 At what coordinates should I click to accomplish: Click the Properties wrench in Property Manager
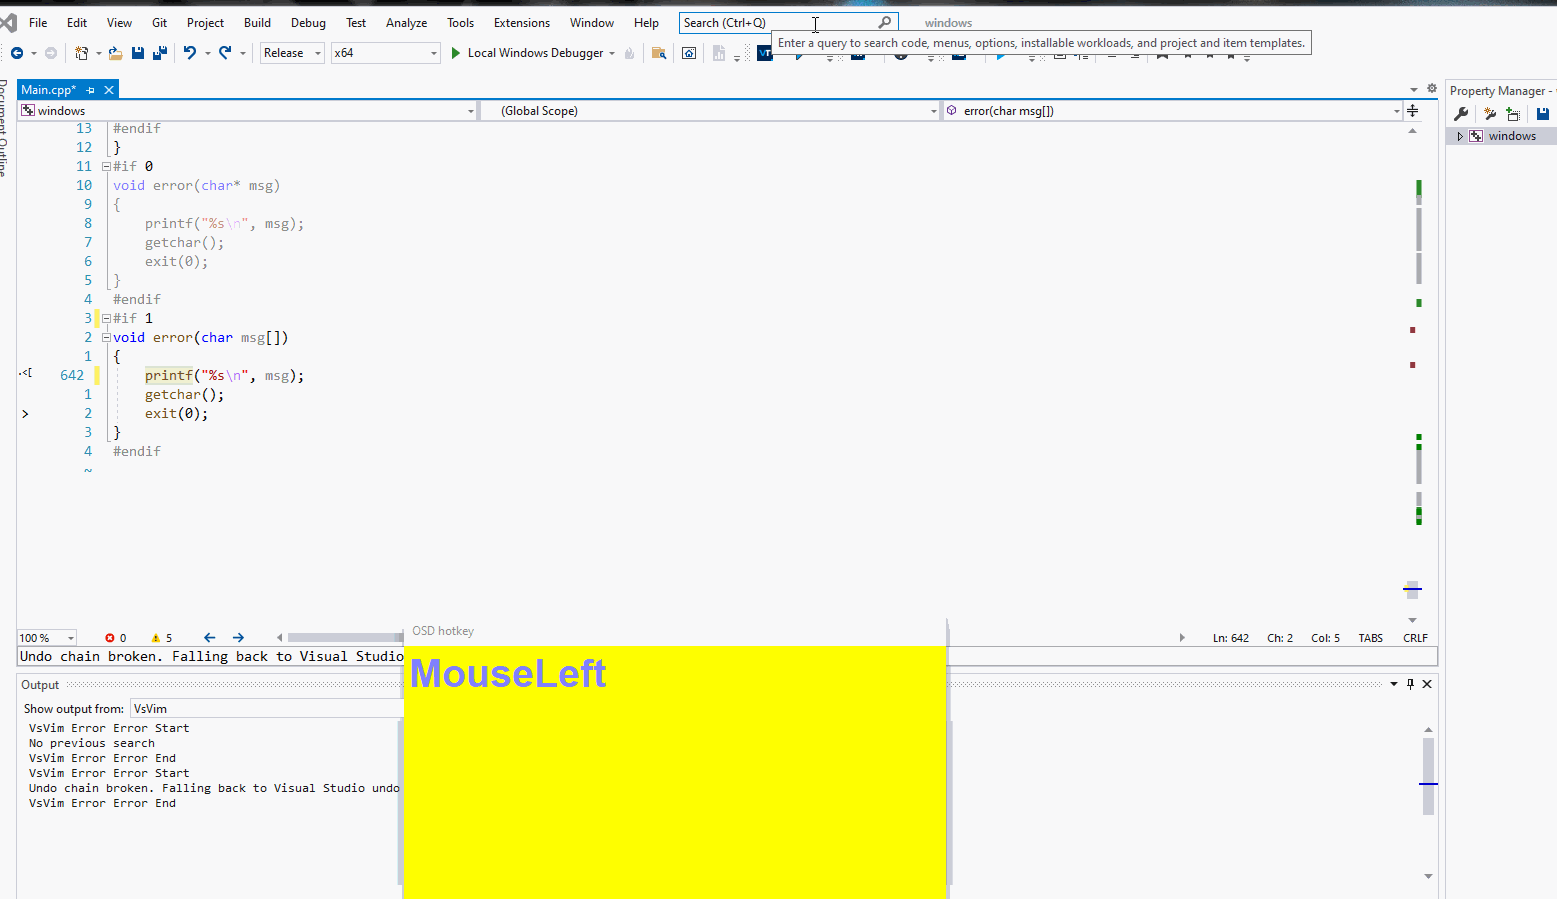[1461, 114]
